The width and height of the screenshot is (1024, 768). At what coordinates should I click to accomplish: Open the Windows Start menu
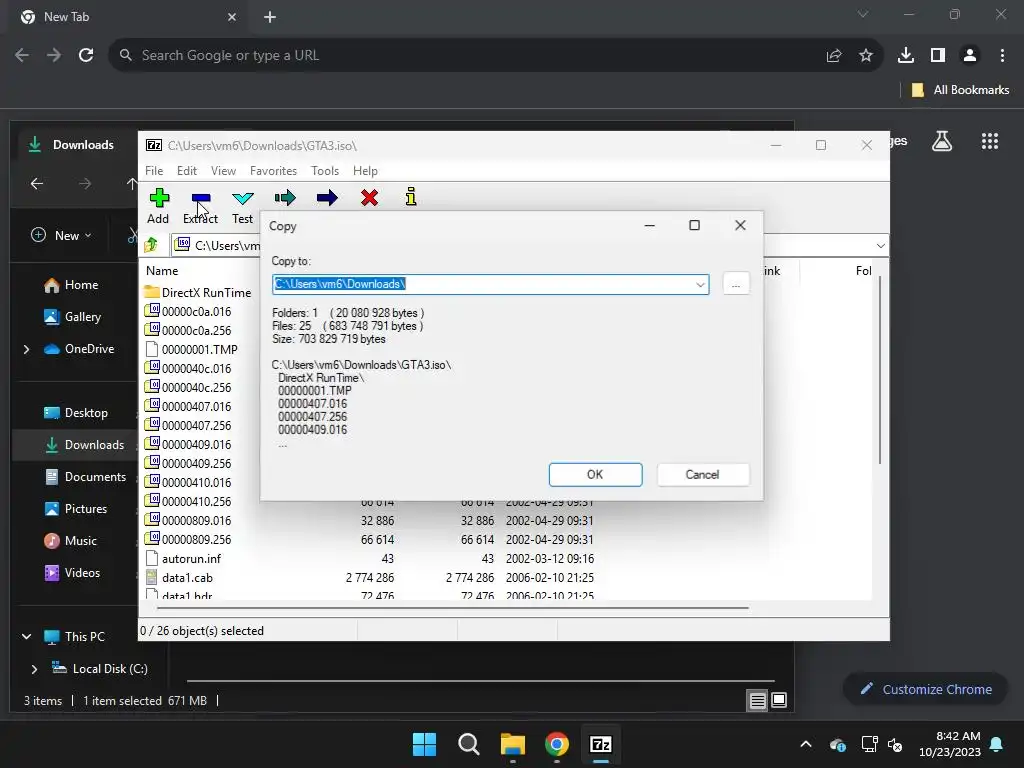(x=424, y=744)
